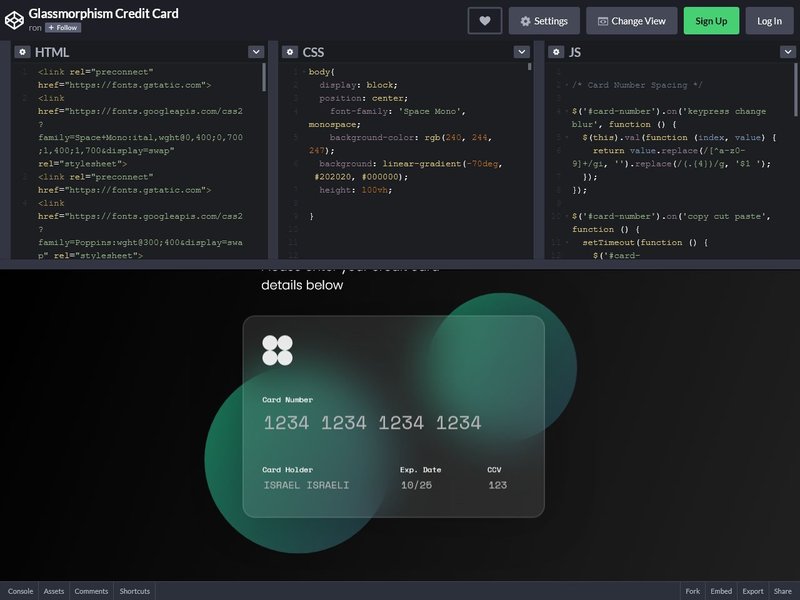The height and width of the screenshot is (600, 800).
Task: Click the '/* Card Number Spacing */' comment
Action: click(637, 85)
